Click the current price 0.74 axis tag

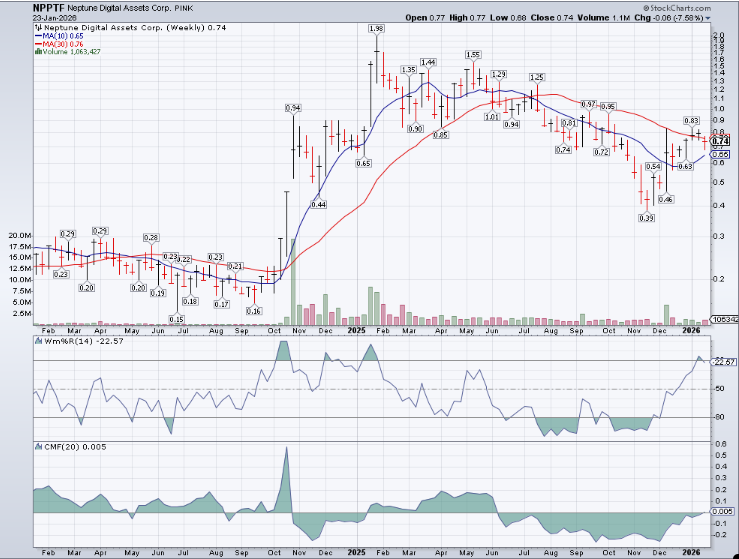tap(718, 142)
